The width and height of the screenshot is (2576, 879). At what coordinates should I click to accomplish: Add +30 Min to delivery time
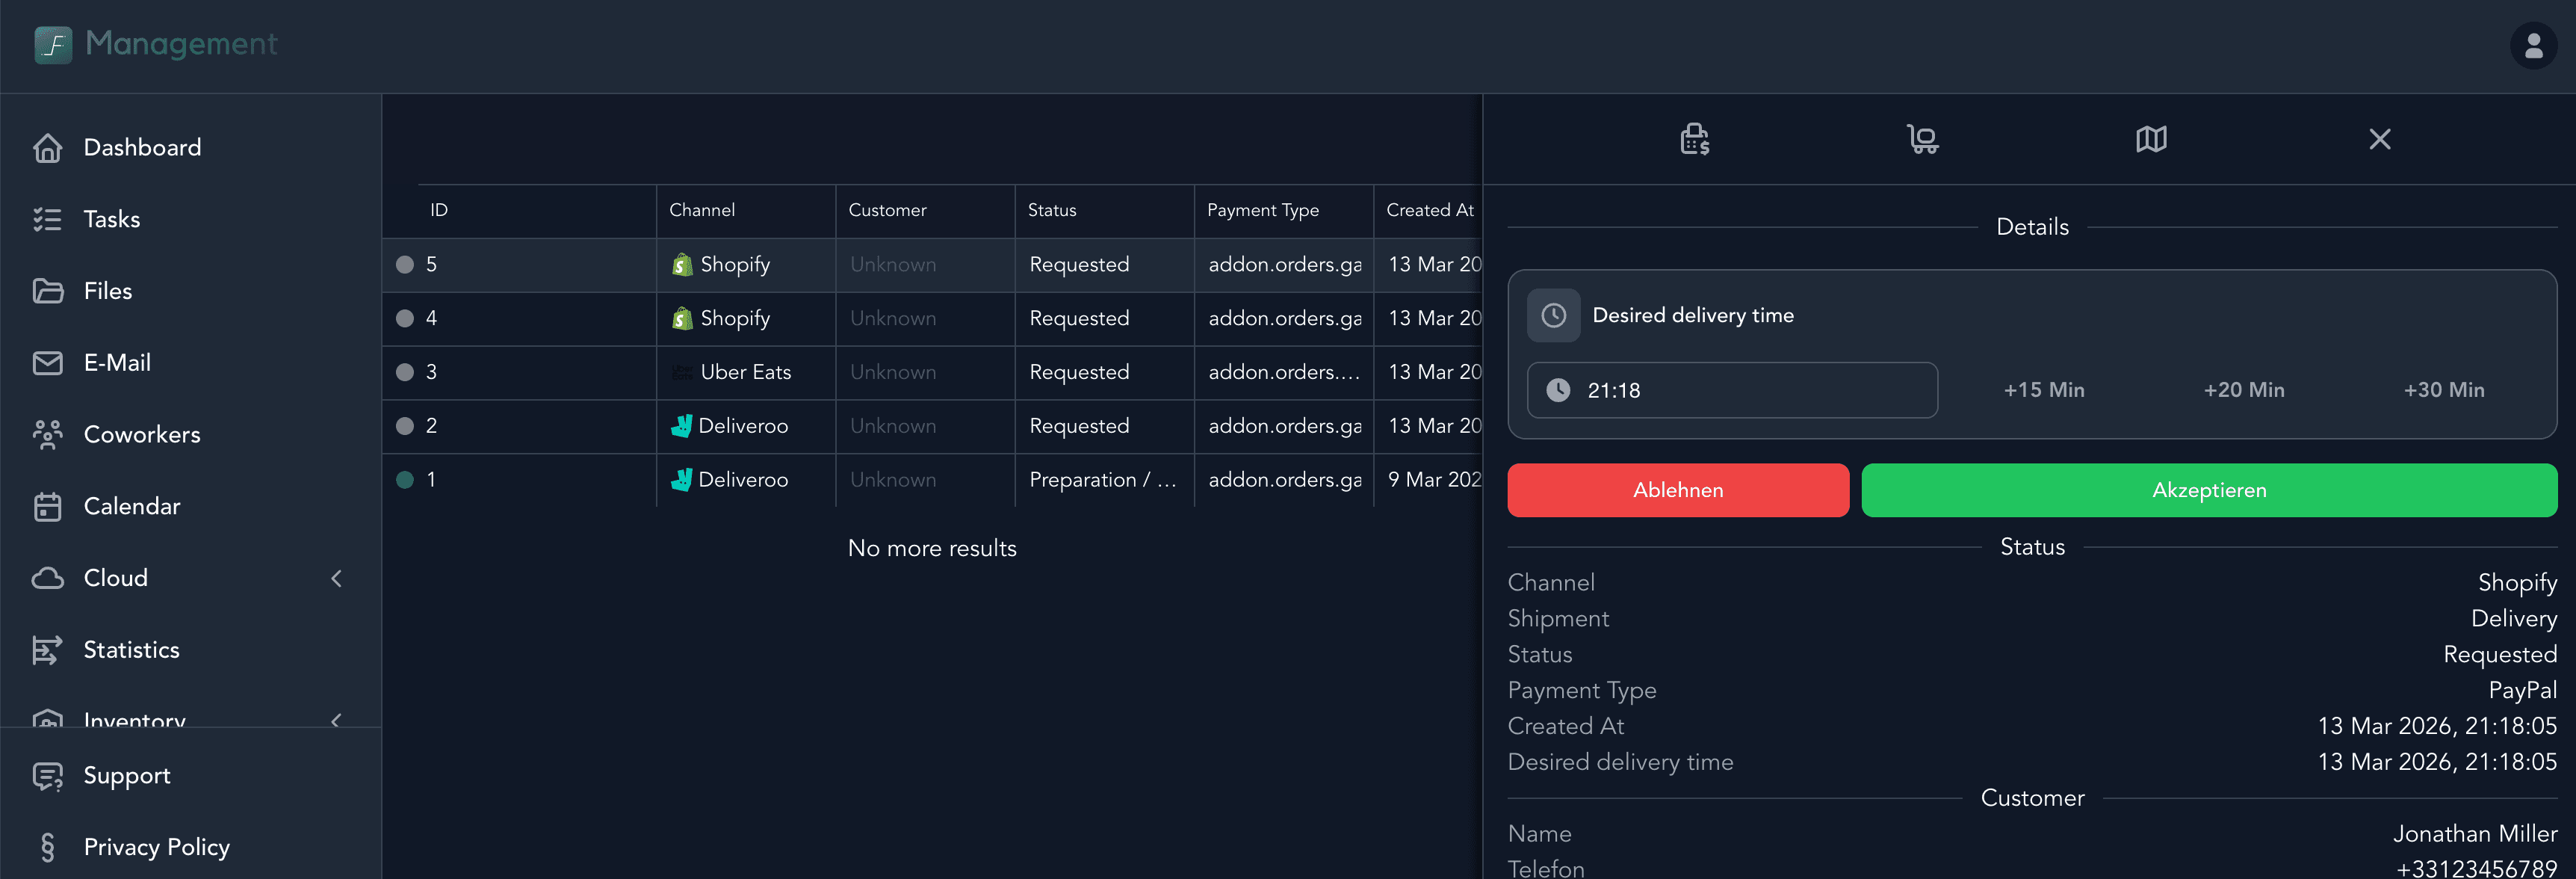2444,390
